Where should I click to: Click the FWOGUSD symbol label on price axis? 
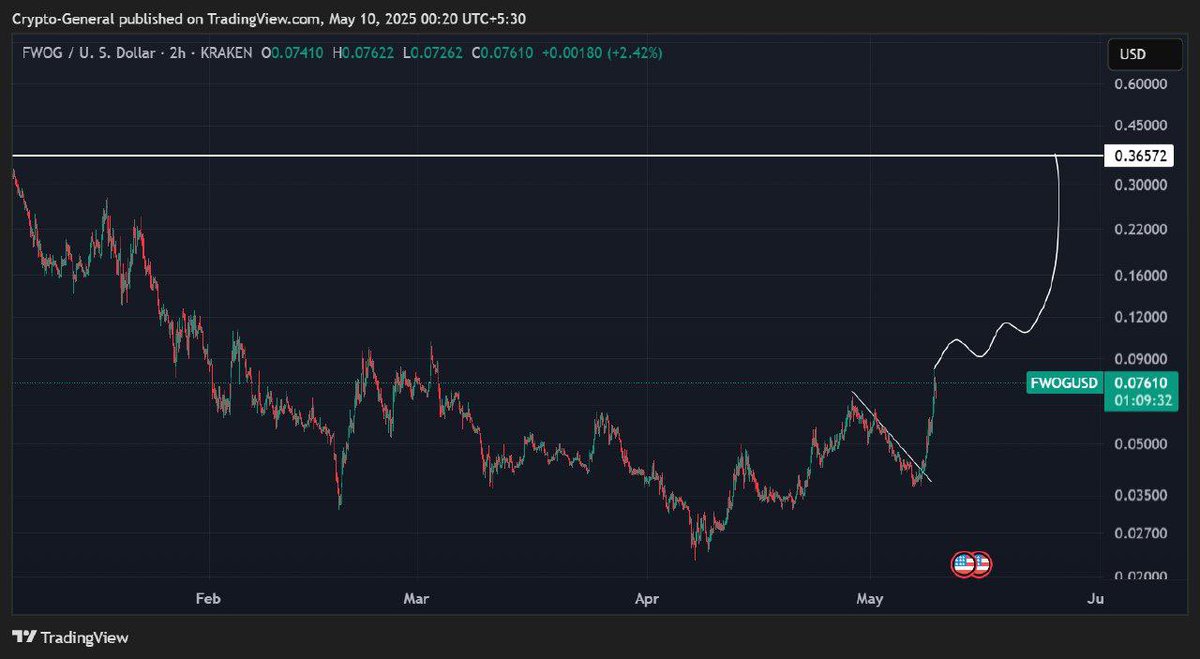tap(1064, 383)
